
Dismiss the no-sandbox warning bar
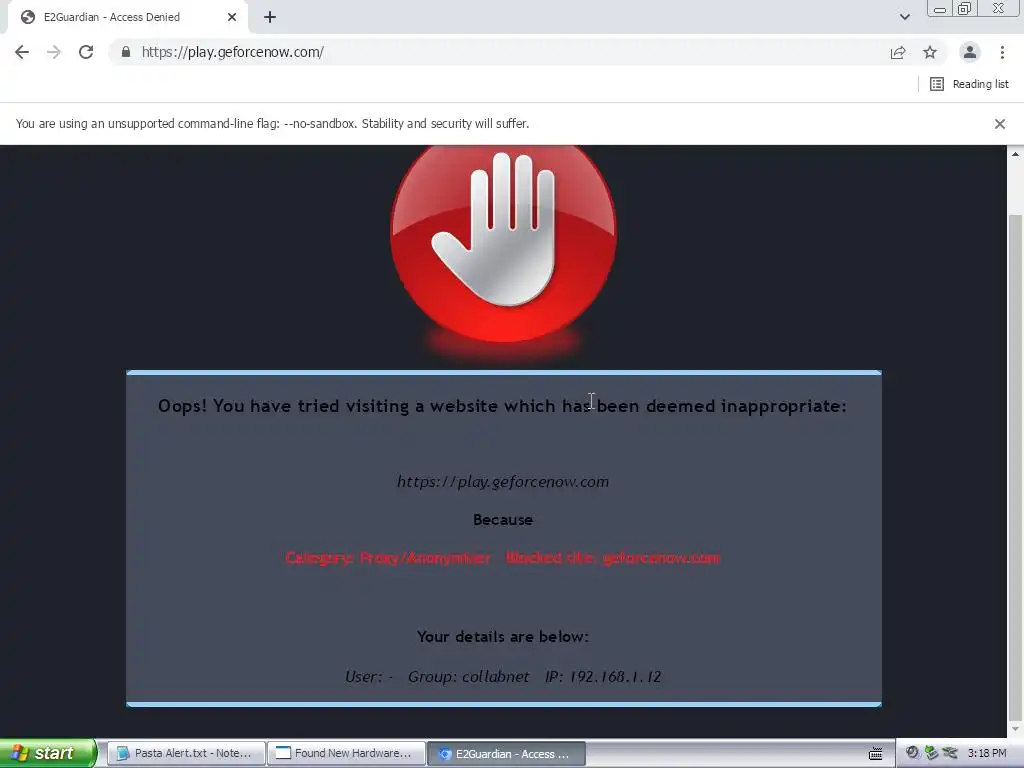click(x=1000, y=124)
